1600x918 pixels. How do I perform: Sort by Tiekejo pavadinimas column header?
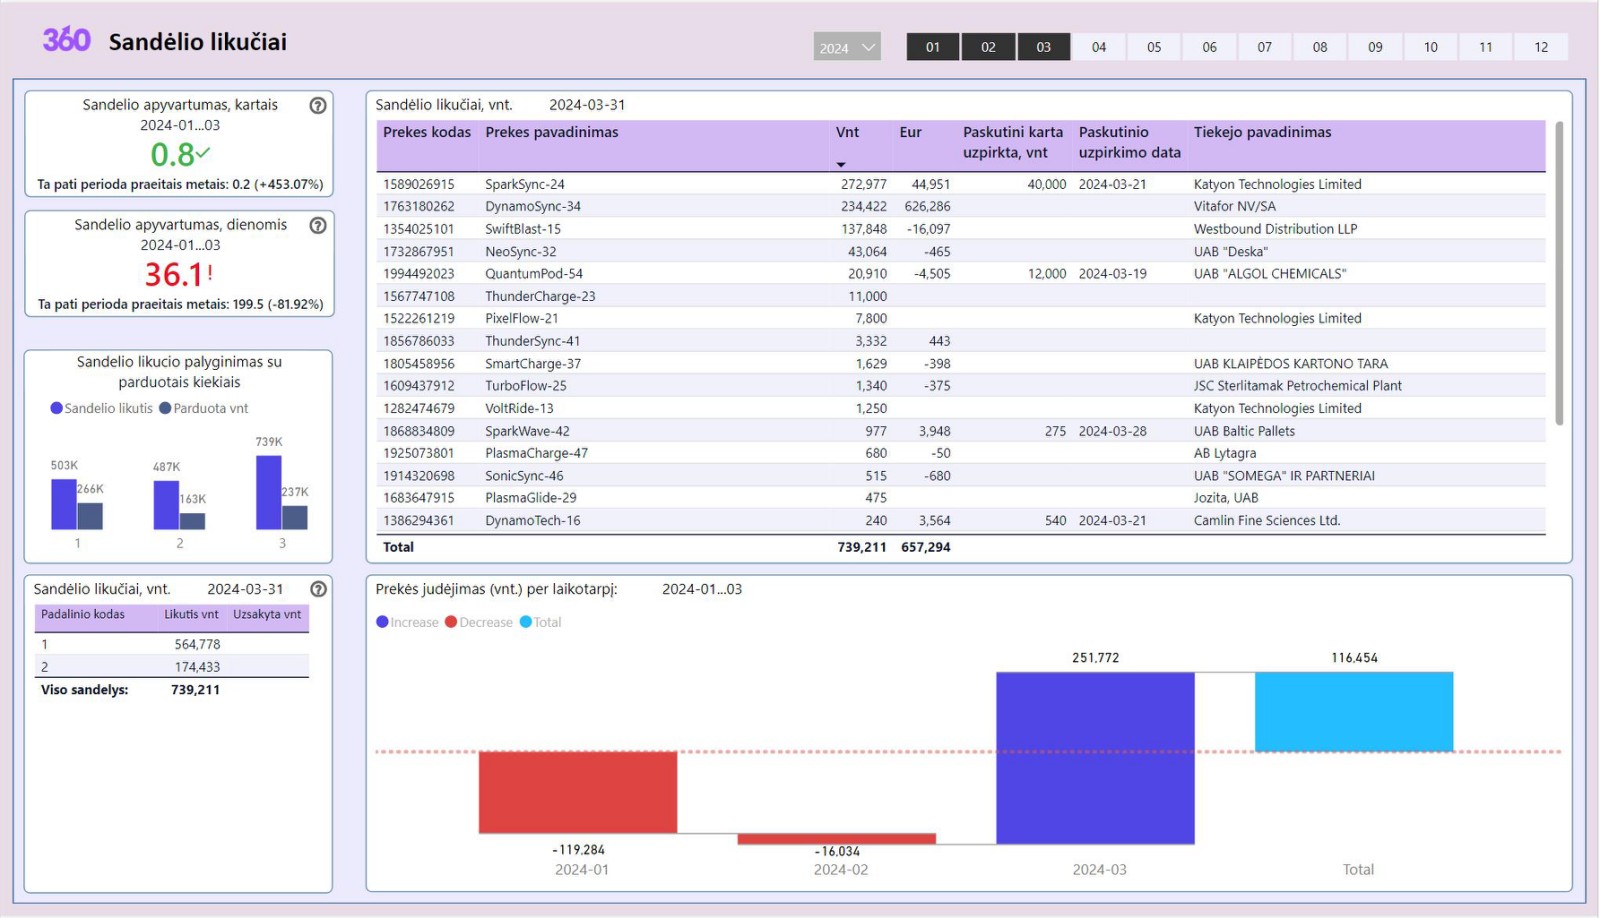coord(1262,132)
